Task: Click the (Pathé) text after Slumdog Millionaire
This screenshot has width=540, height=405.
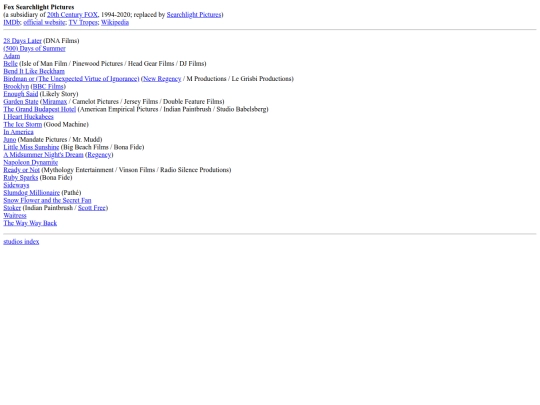Action: pyautogui.click(x=71, y=193)
